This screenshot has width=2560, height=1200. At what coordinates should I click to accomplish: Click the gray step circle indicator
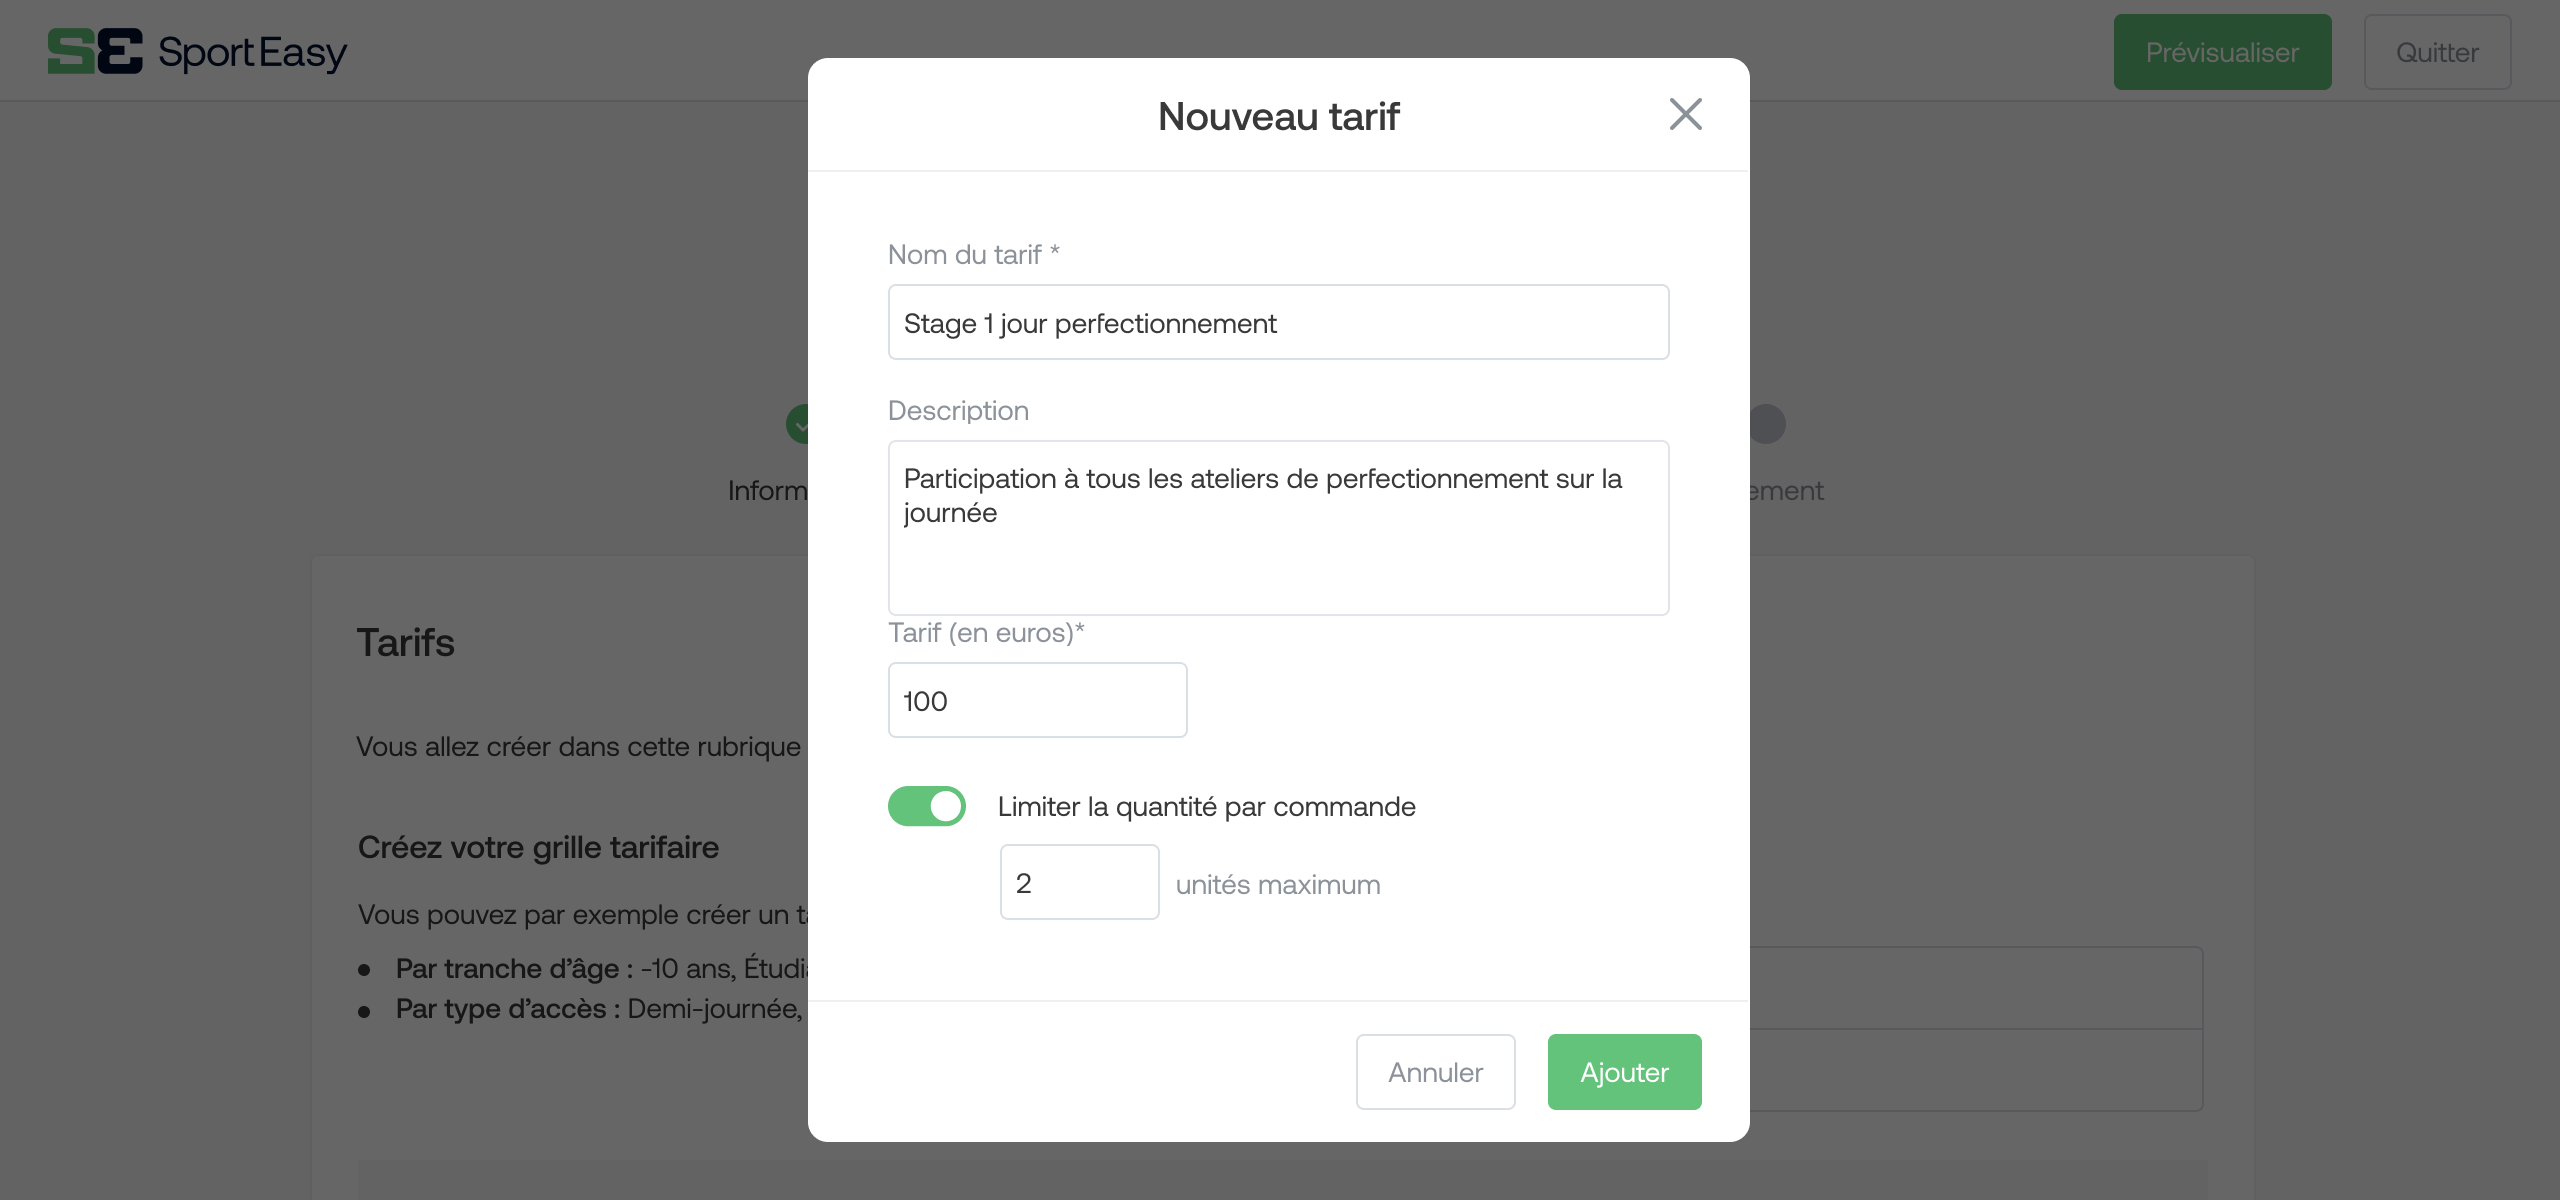point(1768,424)
